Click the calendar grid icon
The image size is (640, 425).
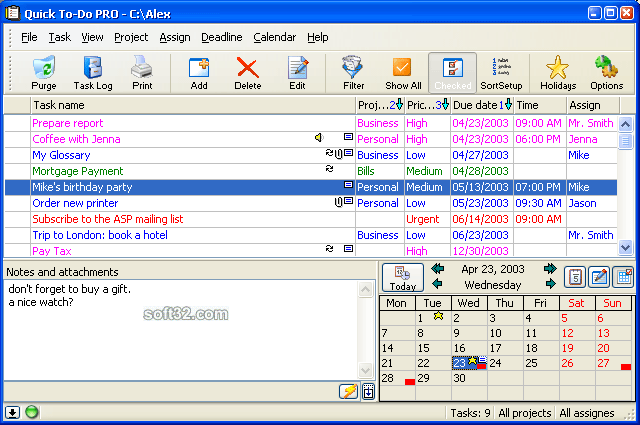coord(624,277)
